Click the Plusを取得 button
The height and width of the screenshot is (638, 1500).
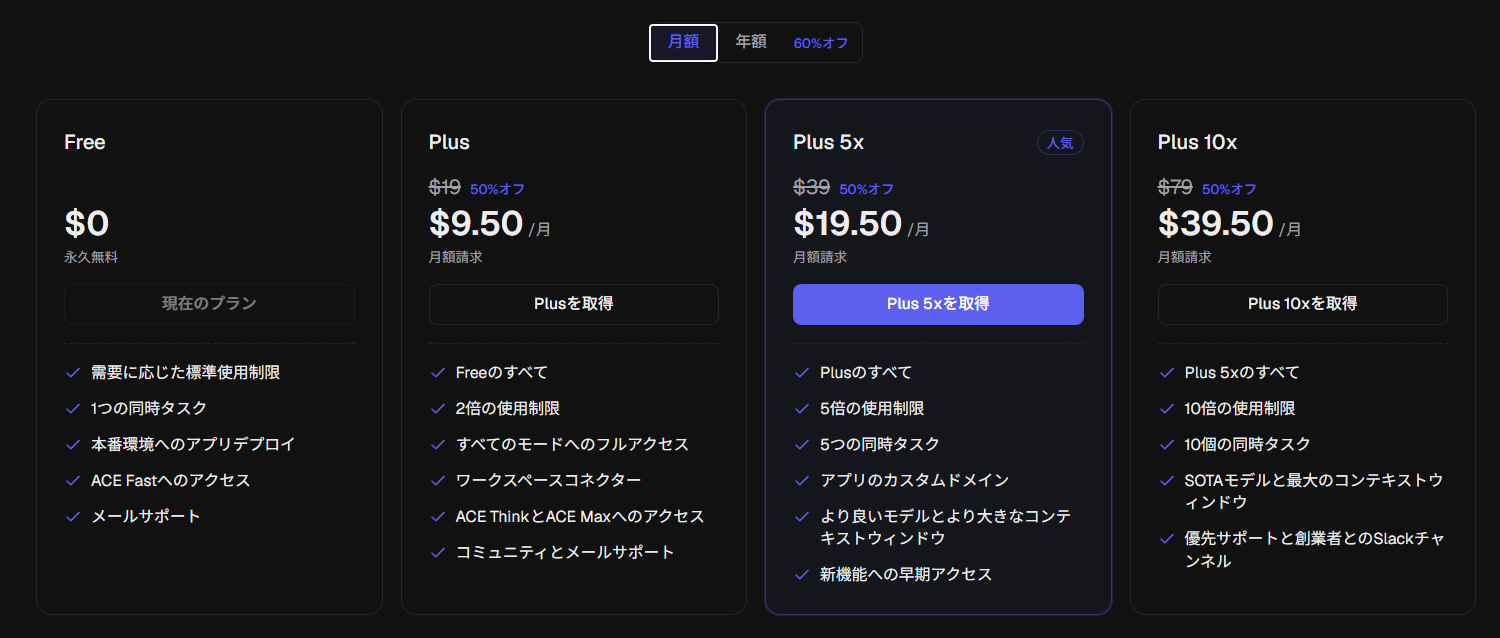(573, 304)
